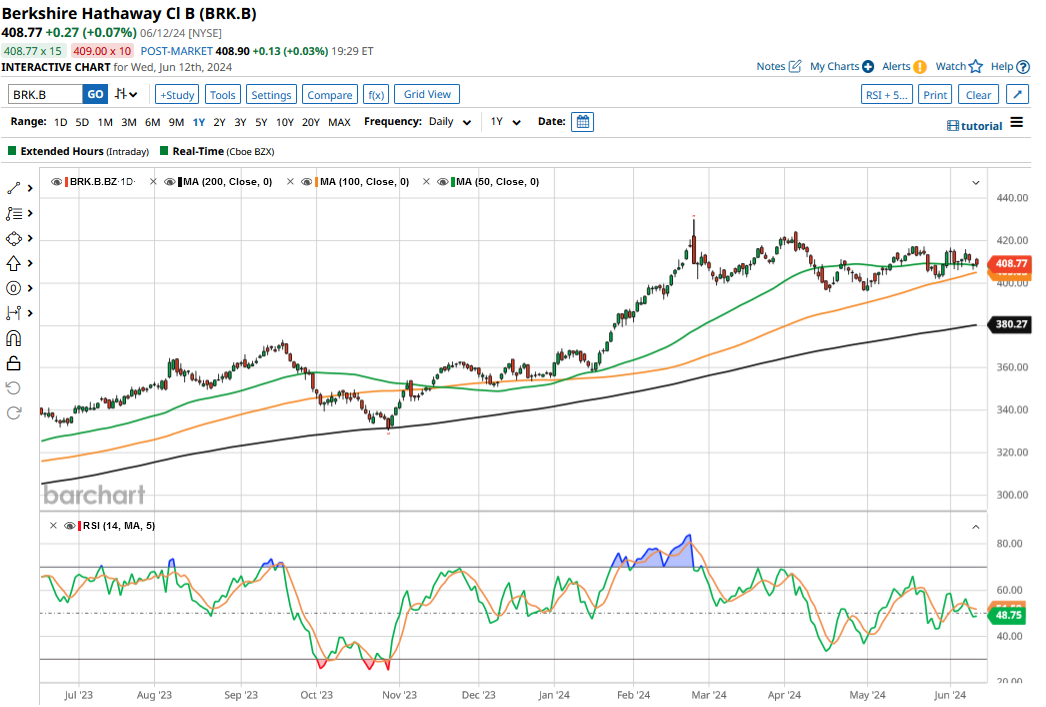Select the up arrow shape tool
Screen dimensions: 1046x707
14,263
